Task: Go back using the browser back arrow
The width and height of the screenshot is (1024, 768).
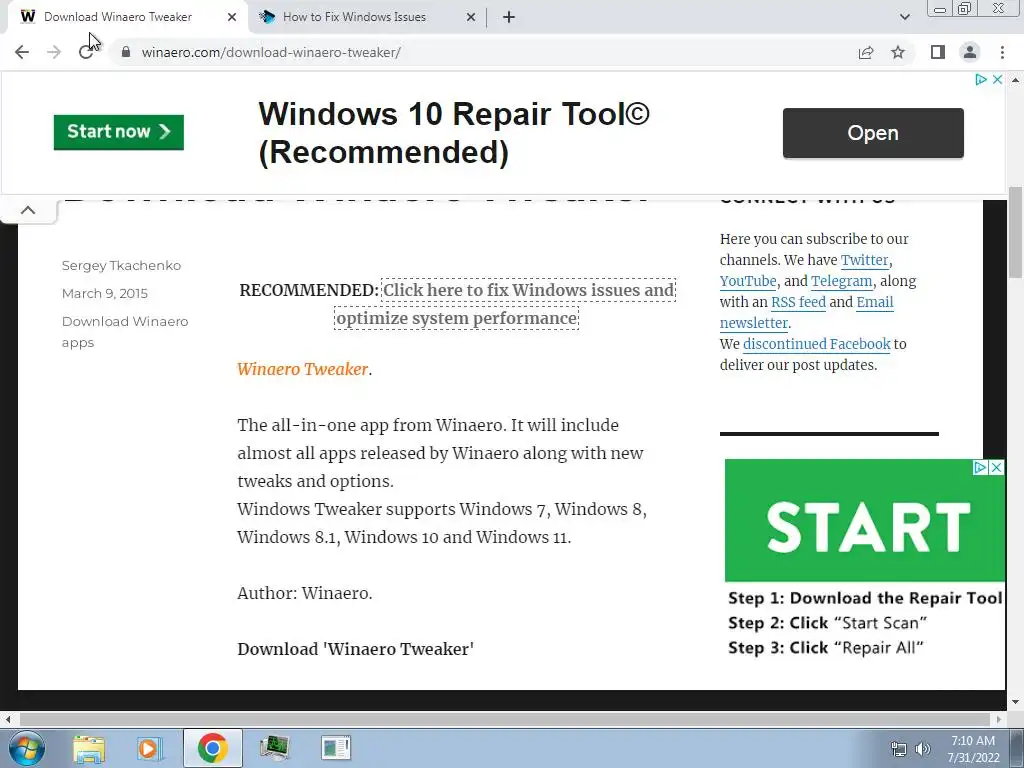Action: pos(22,52)
